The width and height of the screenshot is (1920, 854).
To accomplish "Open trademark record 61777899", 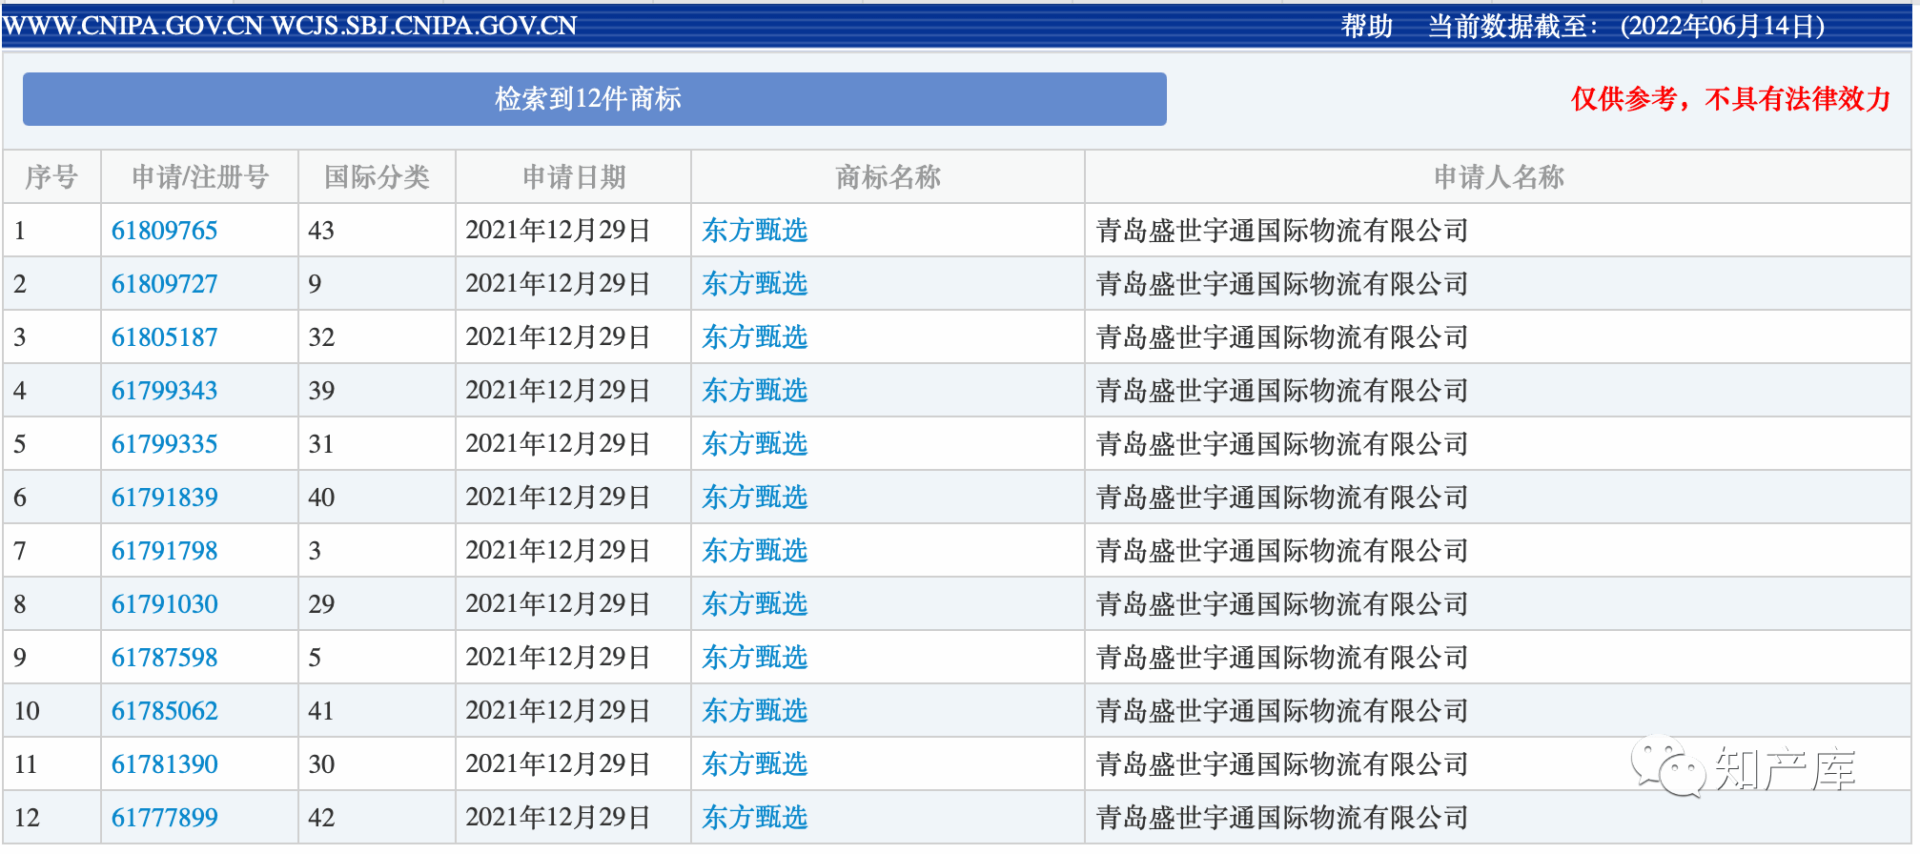I will [x=164, y=817].
